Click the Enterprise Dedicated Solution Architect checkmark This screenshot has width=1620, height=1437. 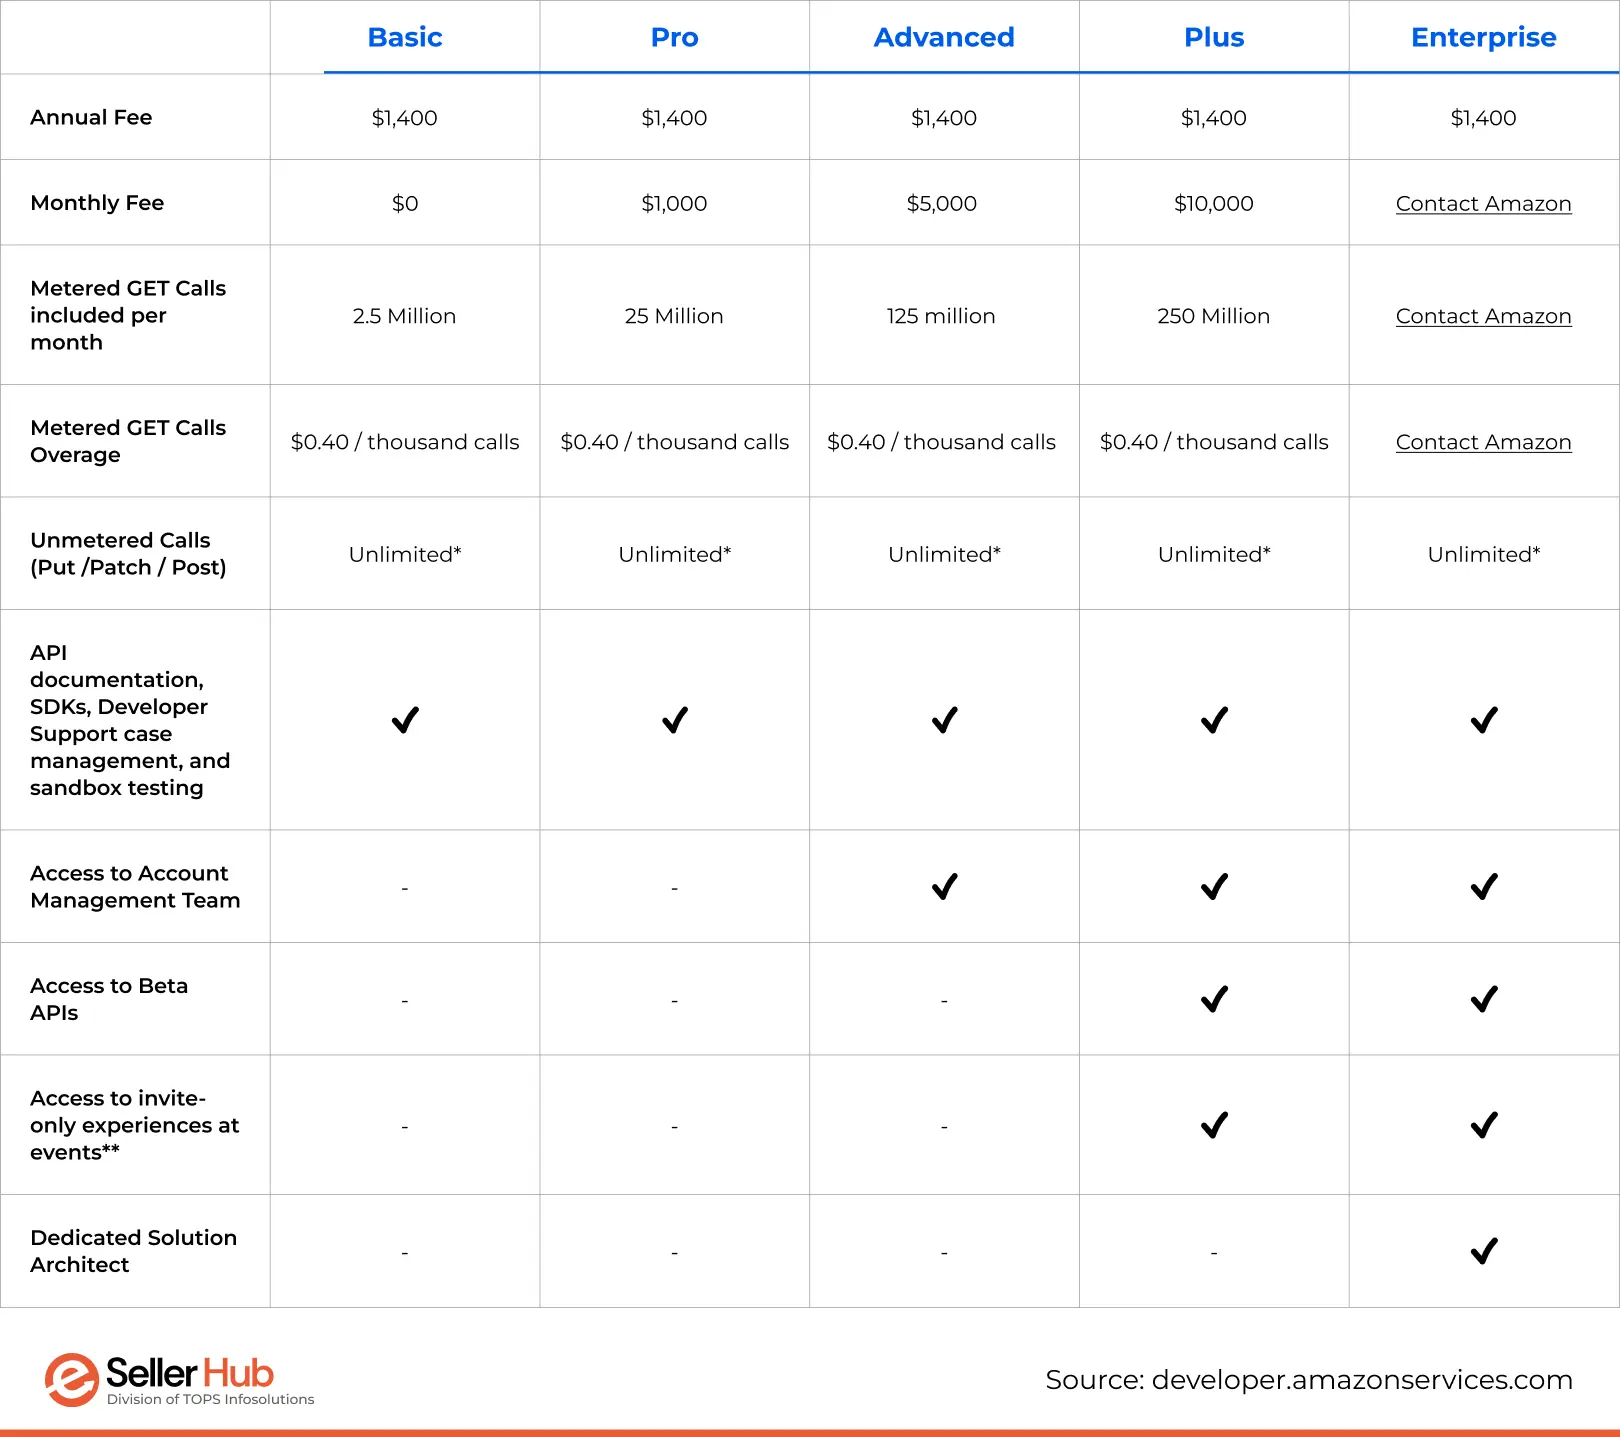click(x=1484, y=1251)
